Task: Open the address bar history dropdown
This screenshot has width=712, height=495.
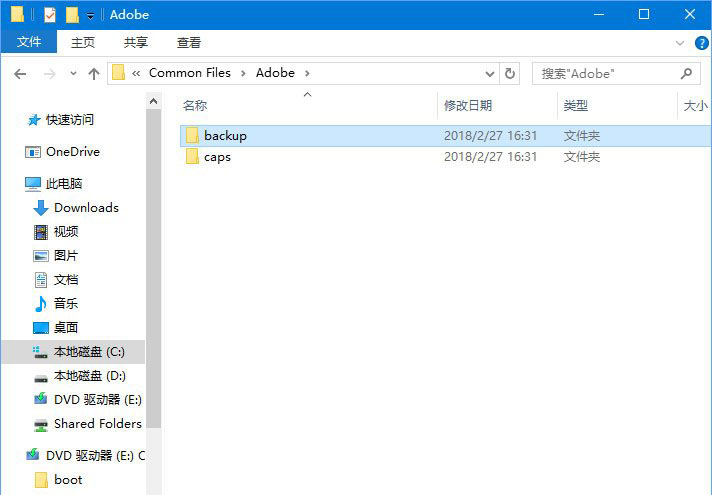Action: pyautogui.click(x=490, y=74)
